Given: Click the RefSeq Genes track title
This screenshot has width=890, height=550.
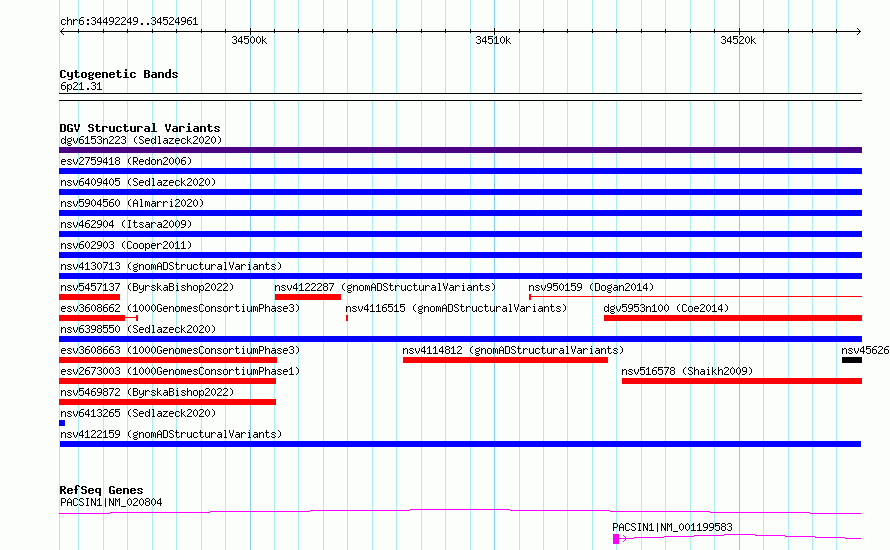Looking at the screenshot, I should click(101, 490).
